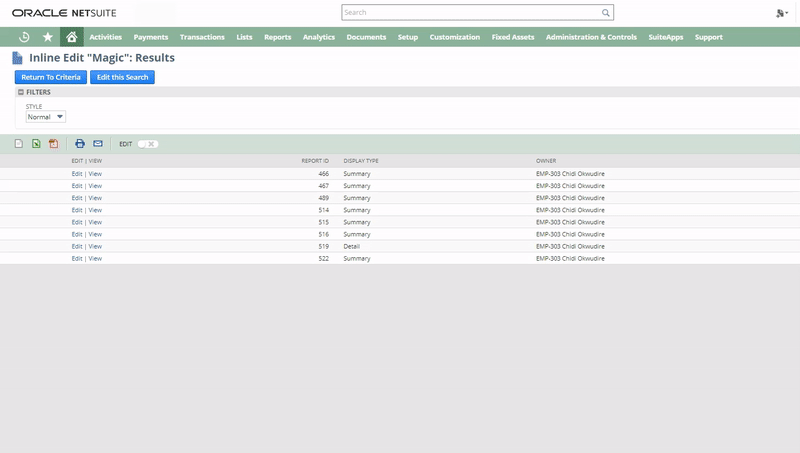
Task: Click View link for report 515
Action: [x=95, y=222]
